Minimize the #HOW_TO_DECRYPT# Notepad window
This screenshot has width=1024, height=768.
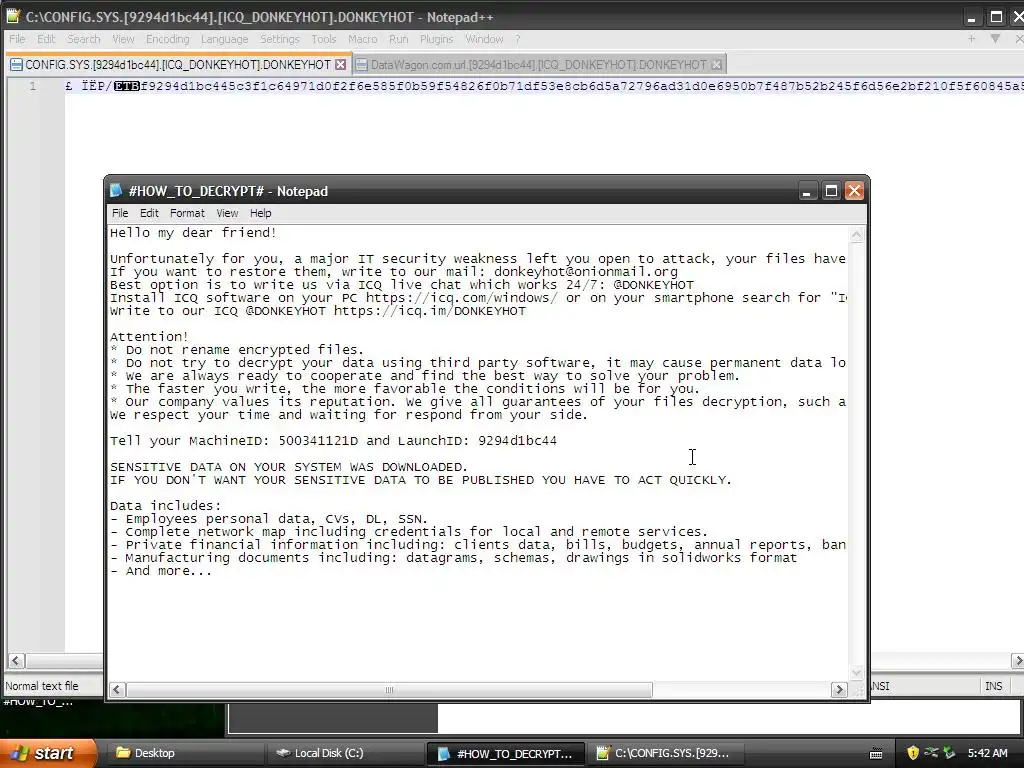point(807,191)
